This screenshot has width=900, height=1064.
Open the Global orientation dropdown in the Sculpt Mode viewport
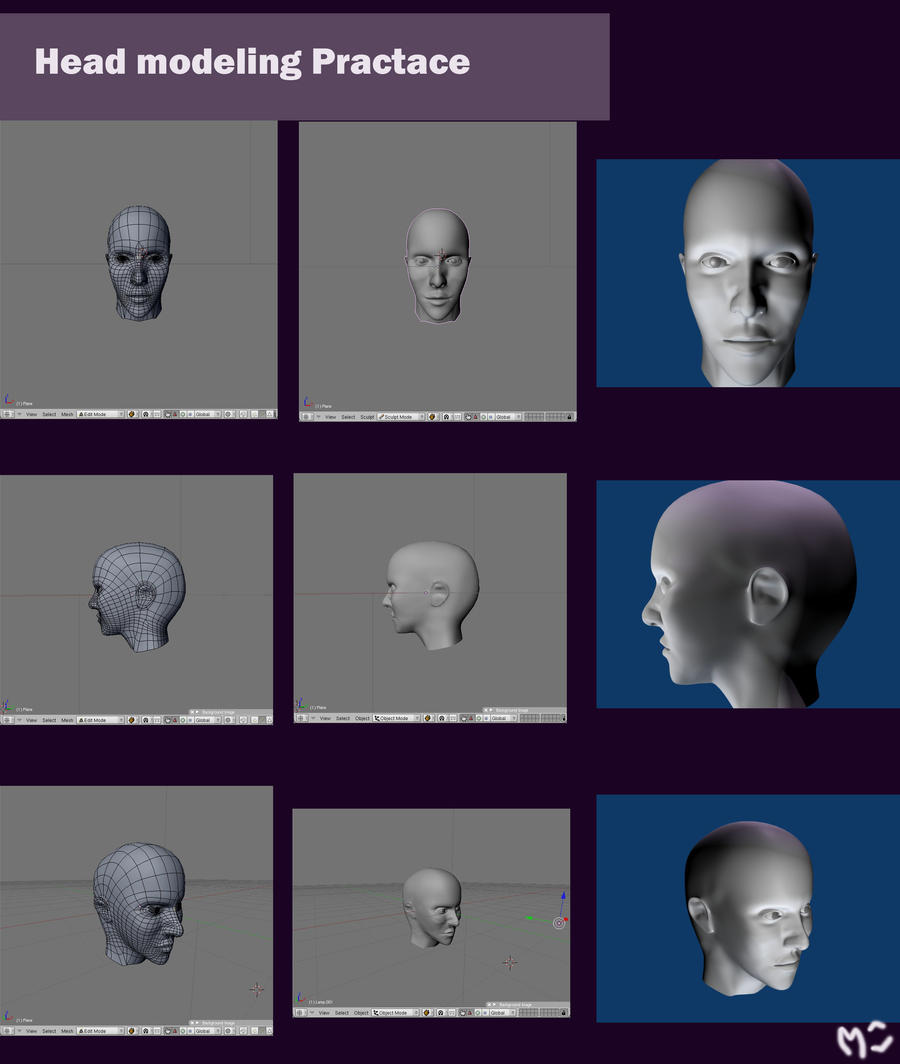click(508, 417)
